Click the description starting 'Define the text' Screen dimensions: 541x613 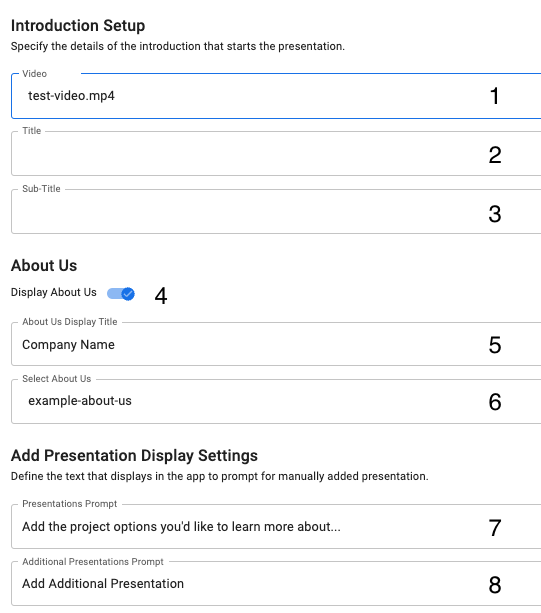coord(220,477)
